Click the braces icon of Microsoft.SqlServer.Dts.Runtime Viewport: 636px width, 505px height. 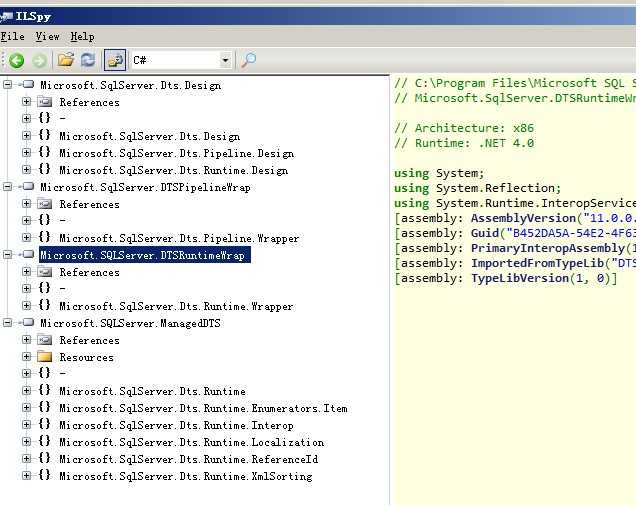[x=45, y=390]
